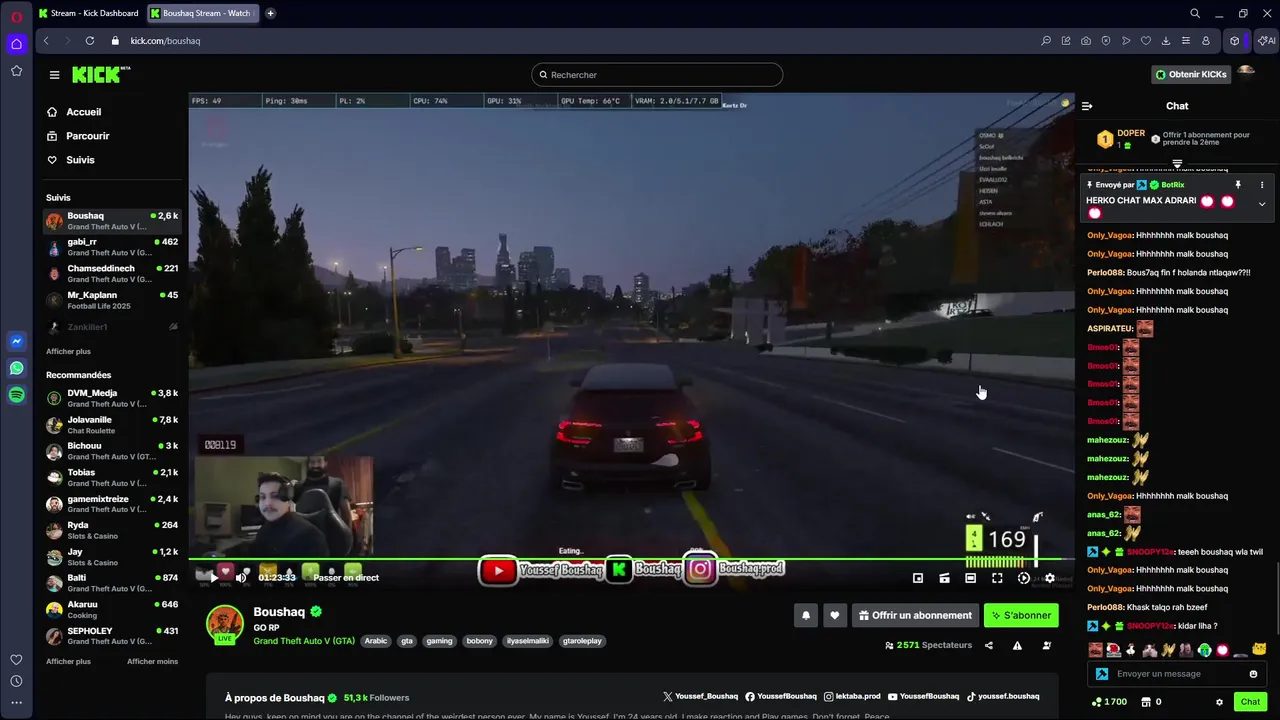Click the Obtenir KICKs button
The image size is (1280, 720).
click(1190, 74)
